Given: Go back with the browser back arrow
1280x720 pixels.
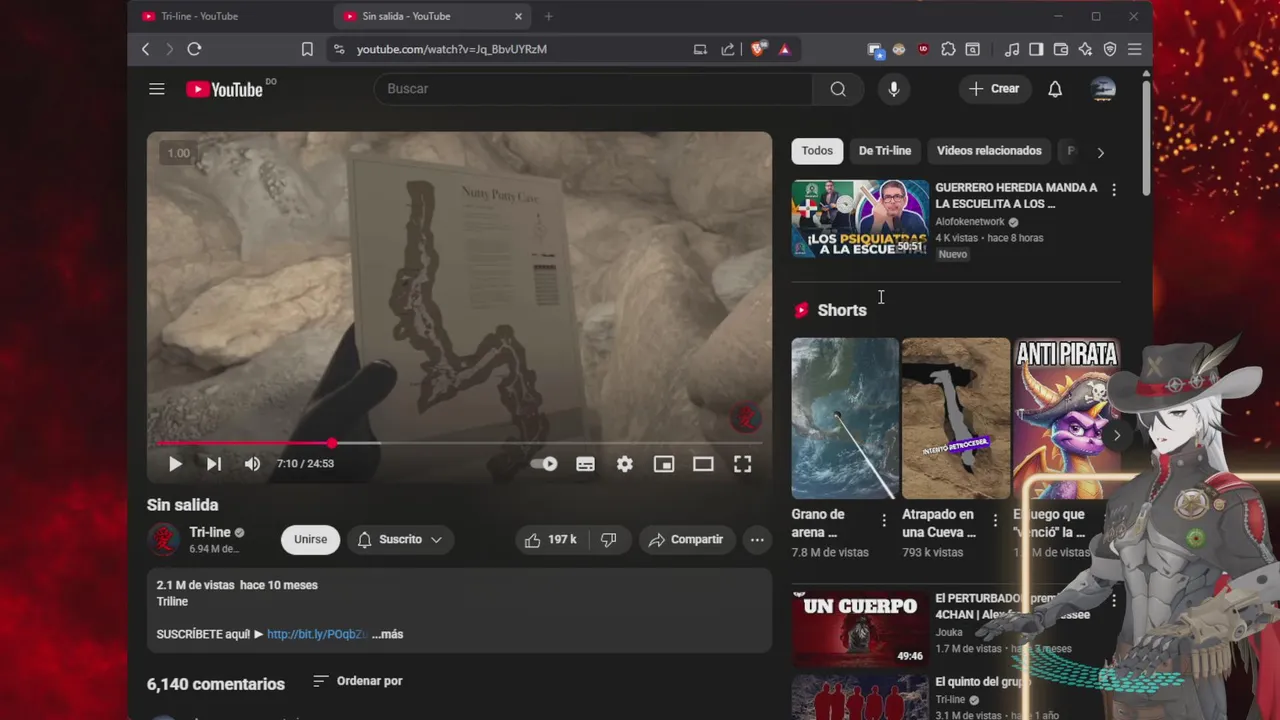Looking at the screenshot, I should point(146,49).
